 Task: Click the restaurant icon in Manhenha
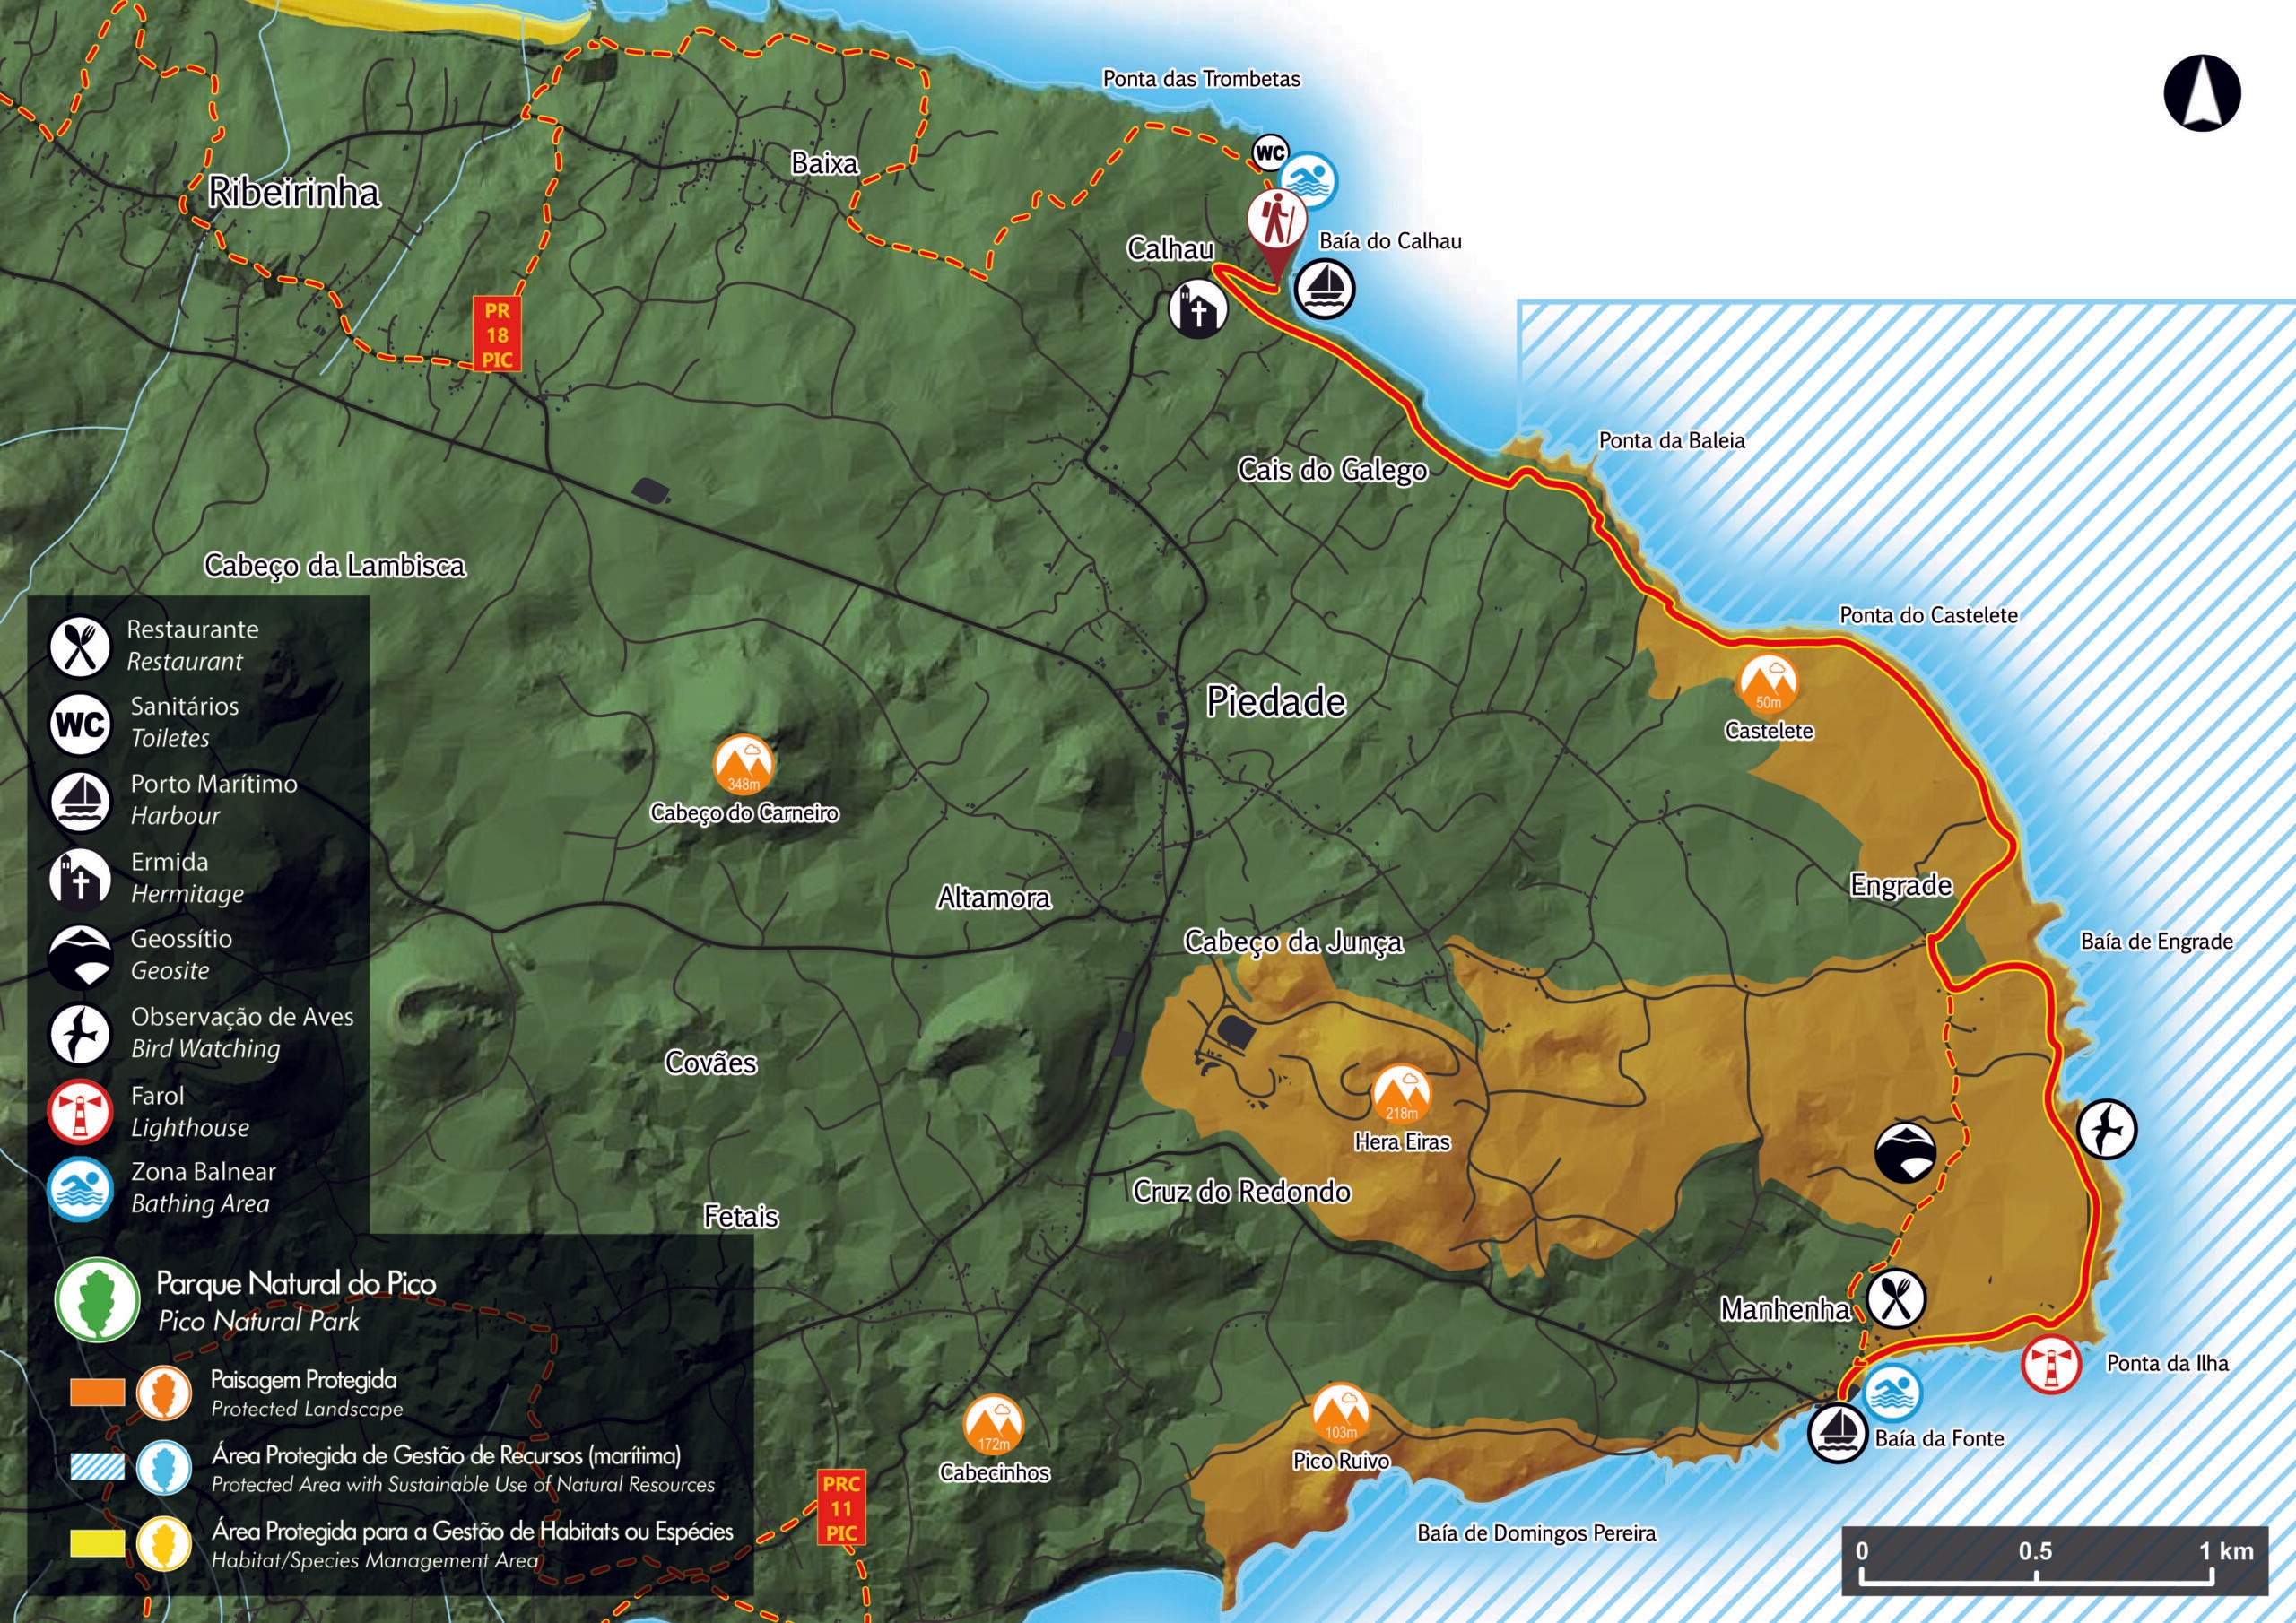click(1896, 1299)
